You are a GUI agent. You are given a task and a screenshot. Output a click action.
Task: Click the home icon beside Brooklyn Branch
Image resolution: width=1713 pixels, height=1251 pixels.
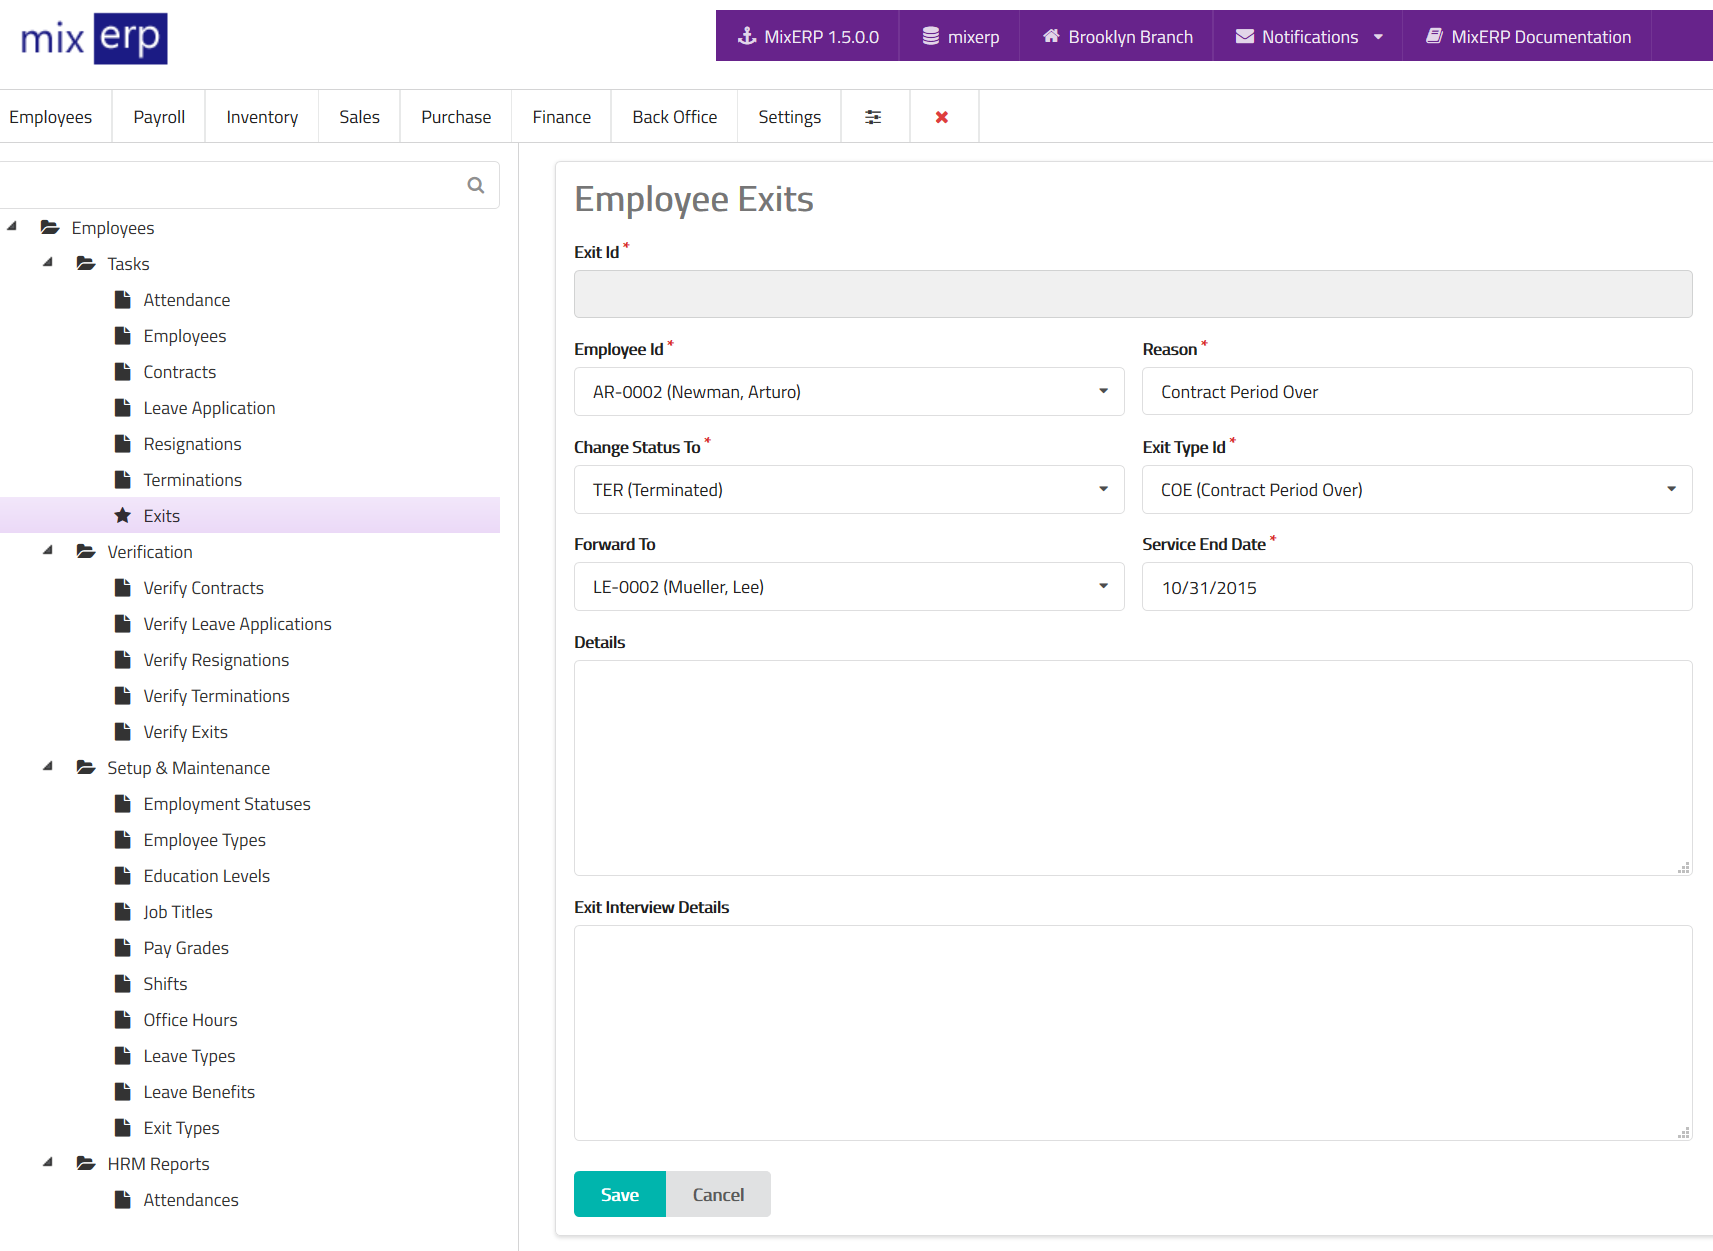(1051, 36)
